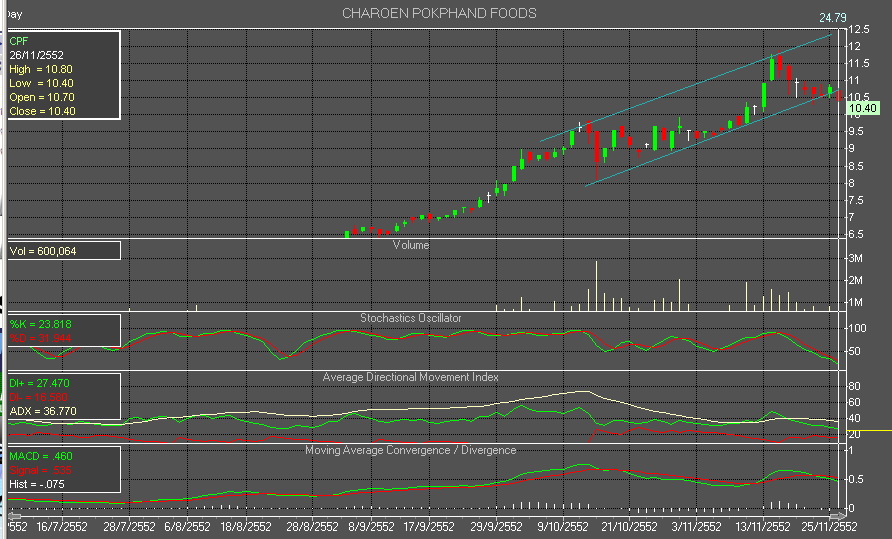Image resolution: width=892 pixels, height=539 pixels.
Task: Click the 2M volume axis label
Action: pyautogui.click(x=855, y=281)
